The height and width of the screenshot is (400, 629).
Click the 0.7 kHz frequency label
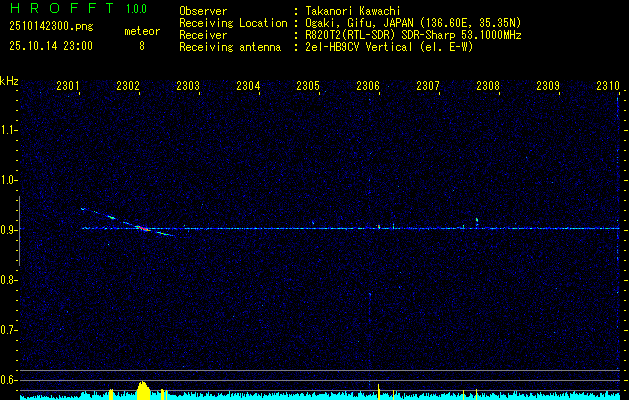8,330
